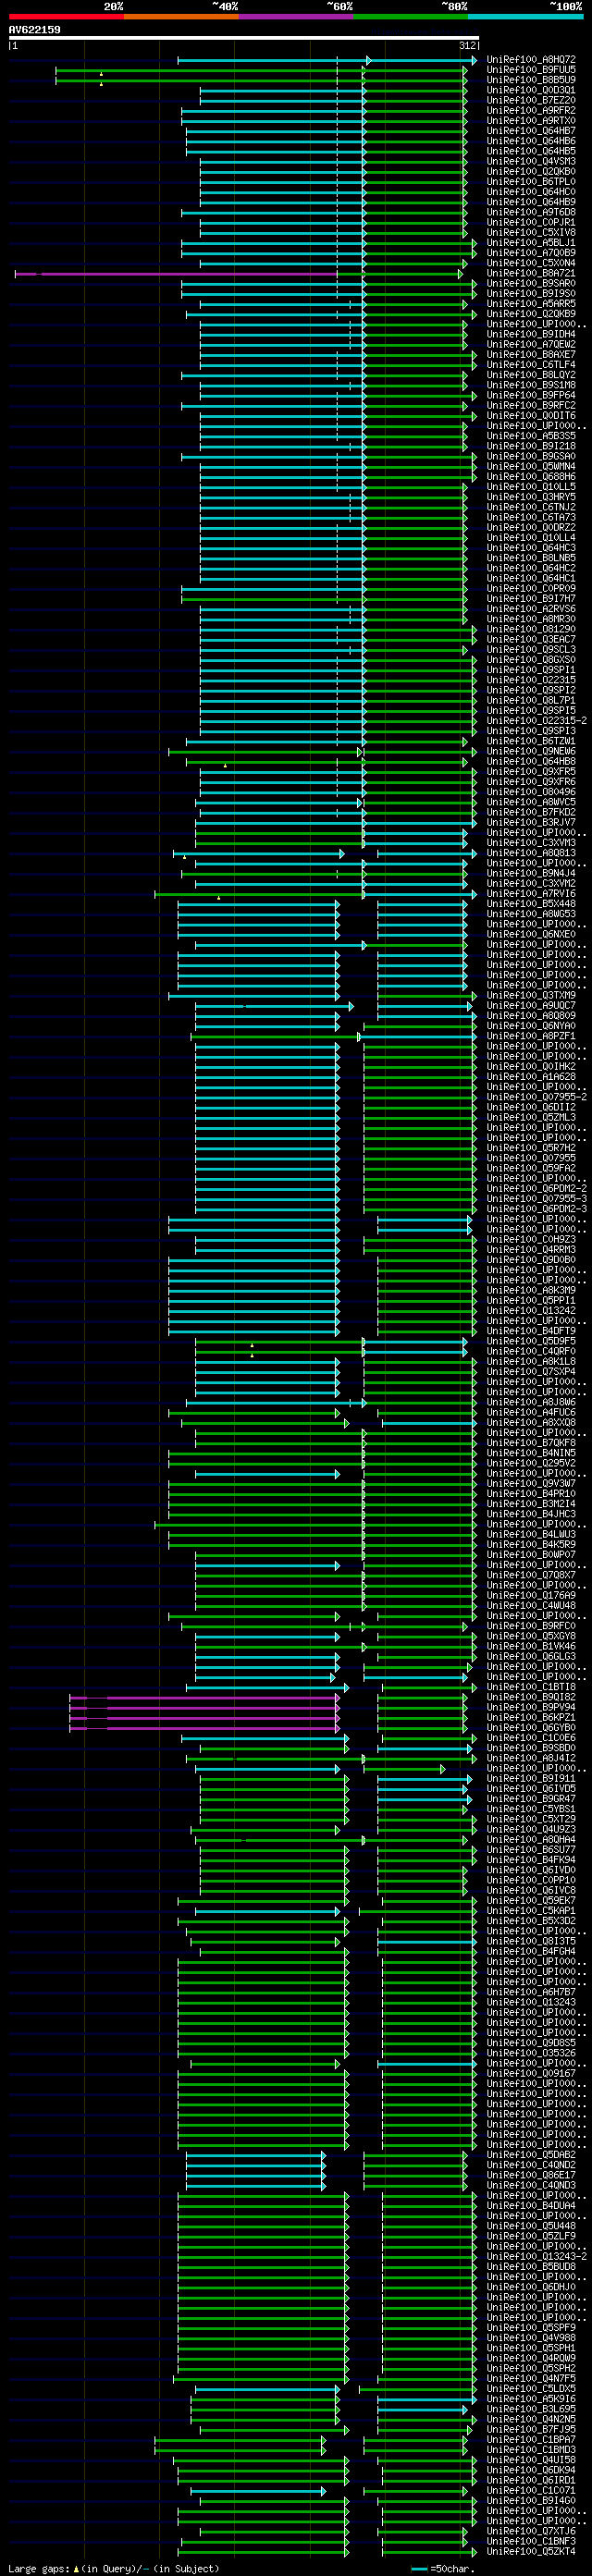This screenshot has height=2576, width=592.
Task: Click UniRef100_C0PJR1 label
Action: click(531, 223)
